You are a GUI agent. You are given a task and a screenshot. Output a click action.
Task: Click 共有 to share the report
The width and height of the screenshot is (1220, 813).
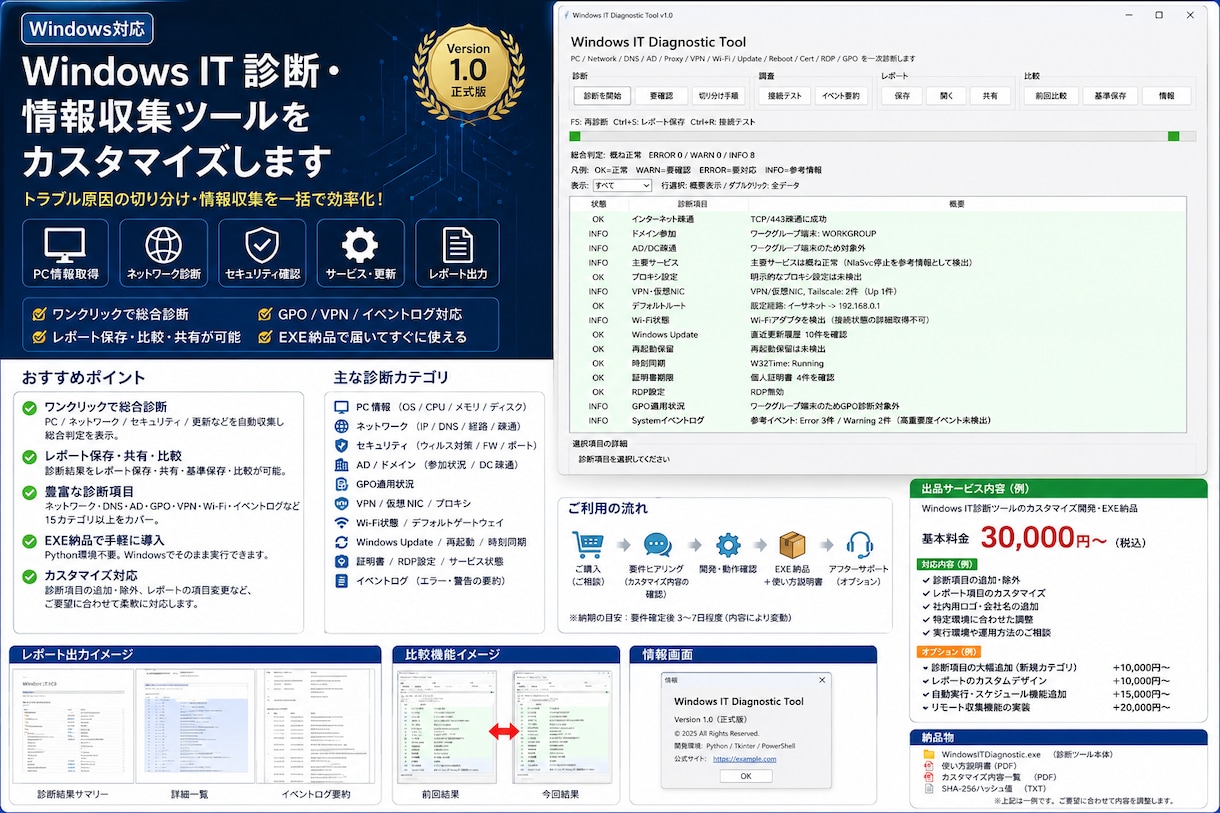990,96
